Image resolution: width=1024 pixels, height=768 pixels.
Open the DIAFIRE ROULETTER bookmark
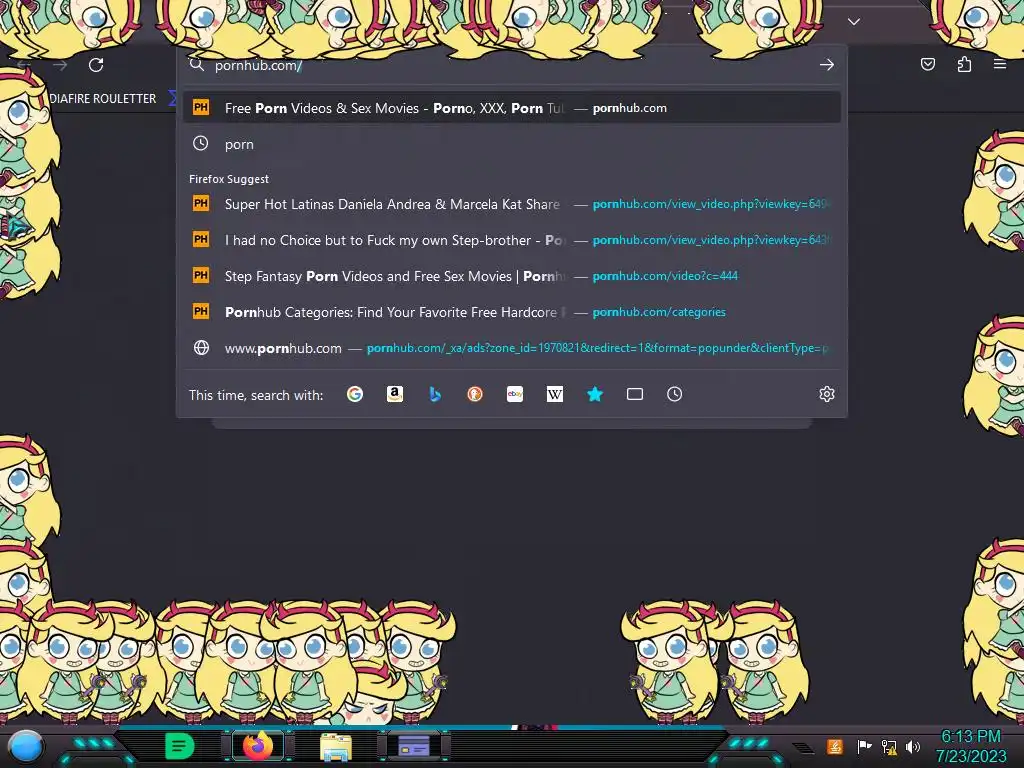103,99
